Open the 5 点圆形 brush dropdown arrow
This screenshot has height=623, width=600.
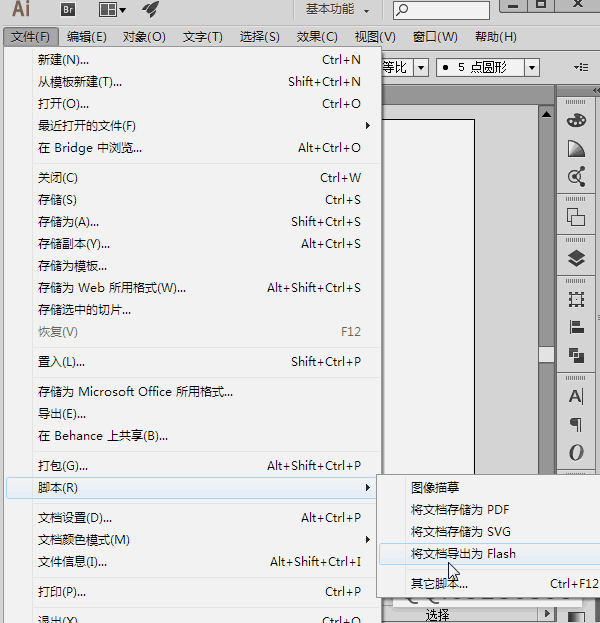coord(532,68)
